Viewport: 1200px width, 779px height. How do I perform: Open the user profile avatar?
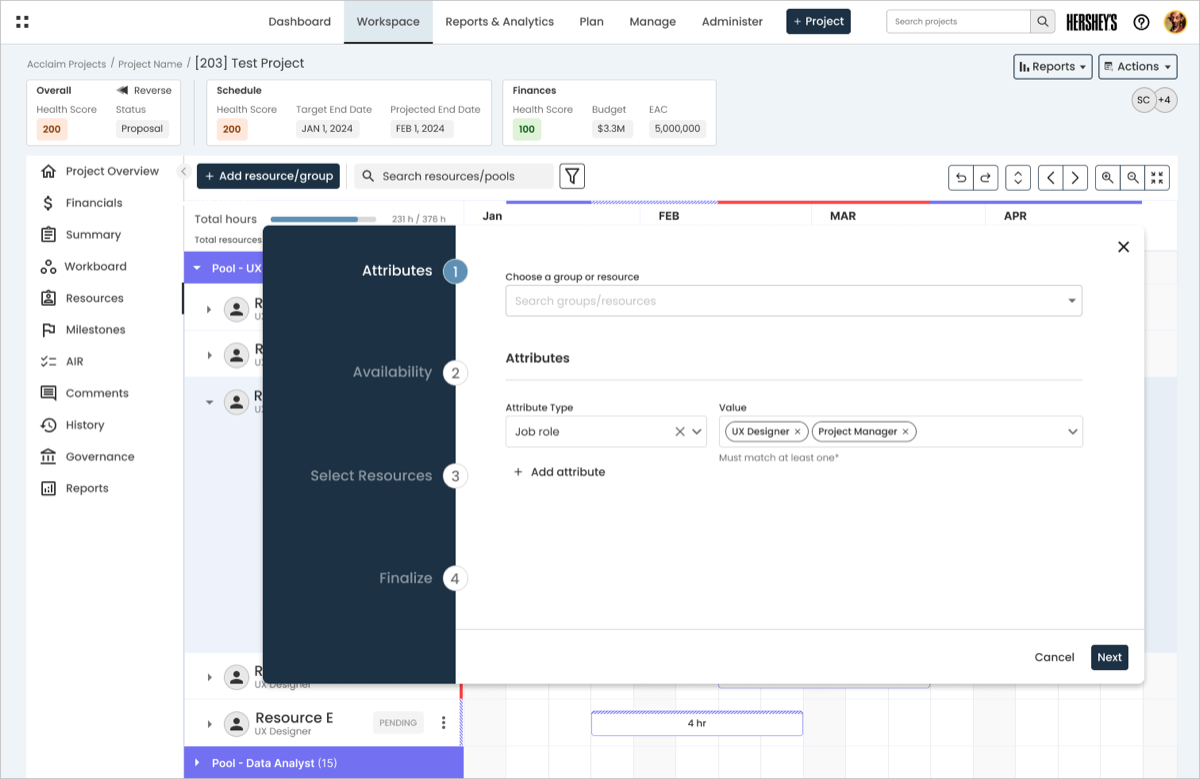1175,22
